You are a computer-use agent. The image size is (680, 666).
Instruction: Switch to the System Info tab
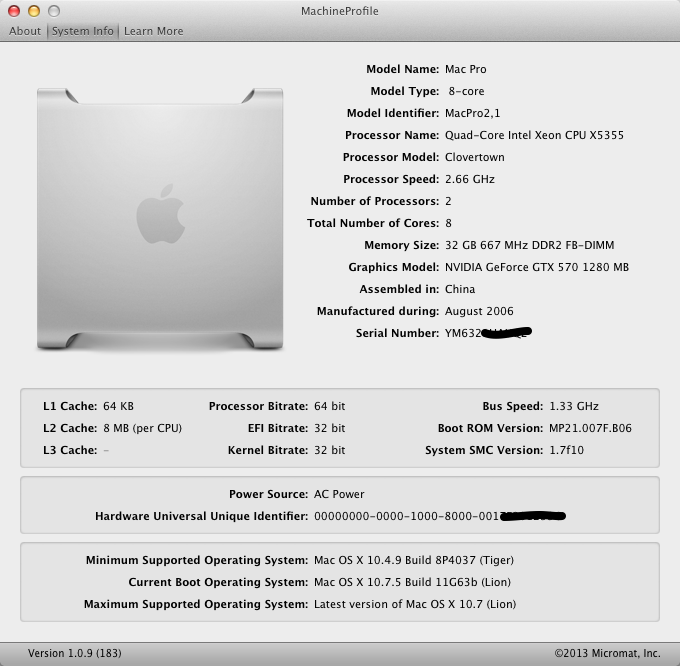click(x=82, y=31)
